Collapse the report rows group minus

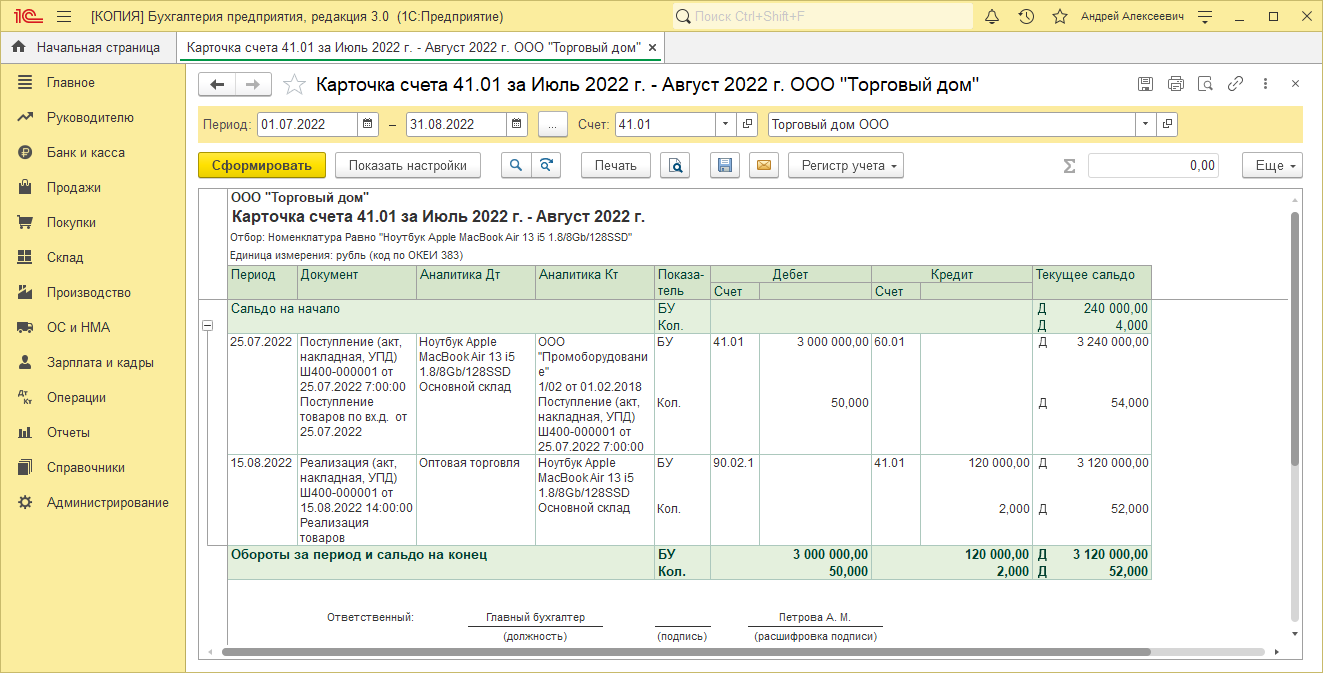[x=208, y=326]
